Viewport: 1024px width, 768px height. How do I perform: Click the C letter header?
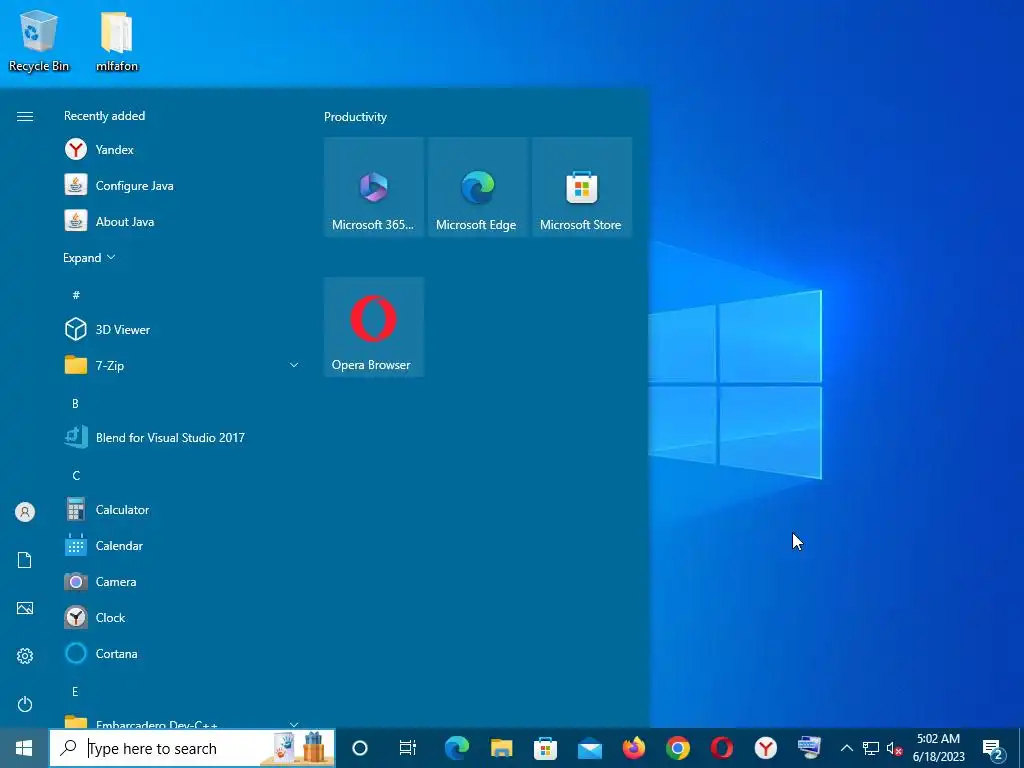76,475
